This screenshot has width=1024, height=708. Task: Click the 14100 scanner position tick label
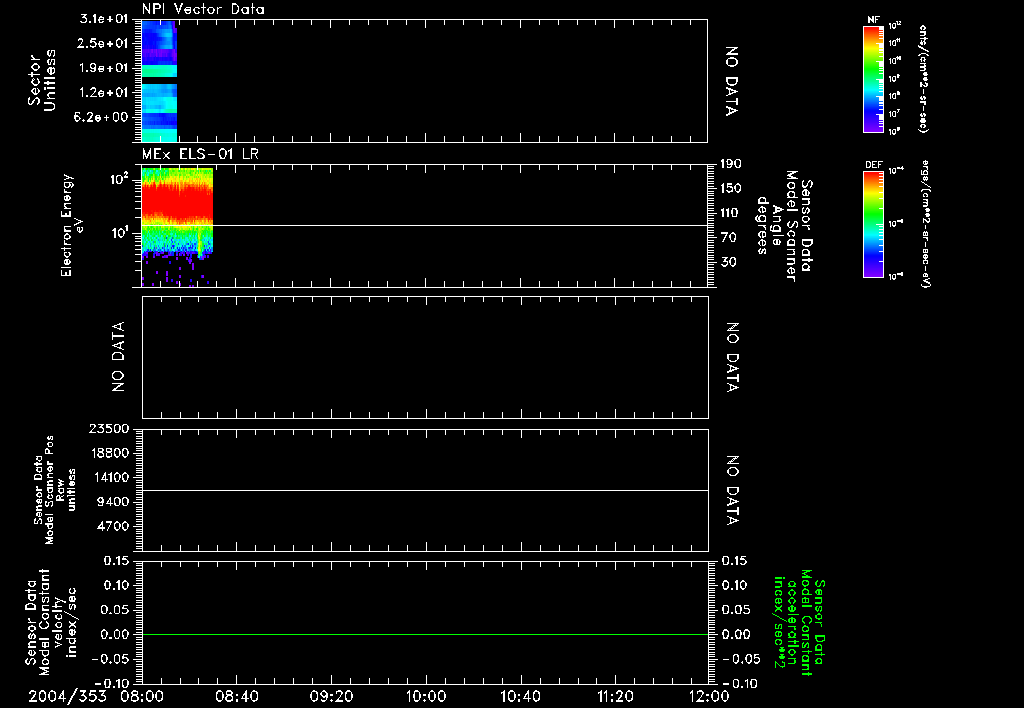[x=108, y=477]
